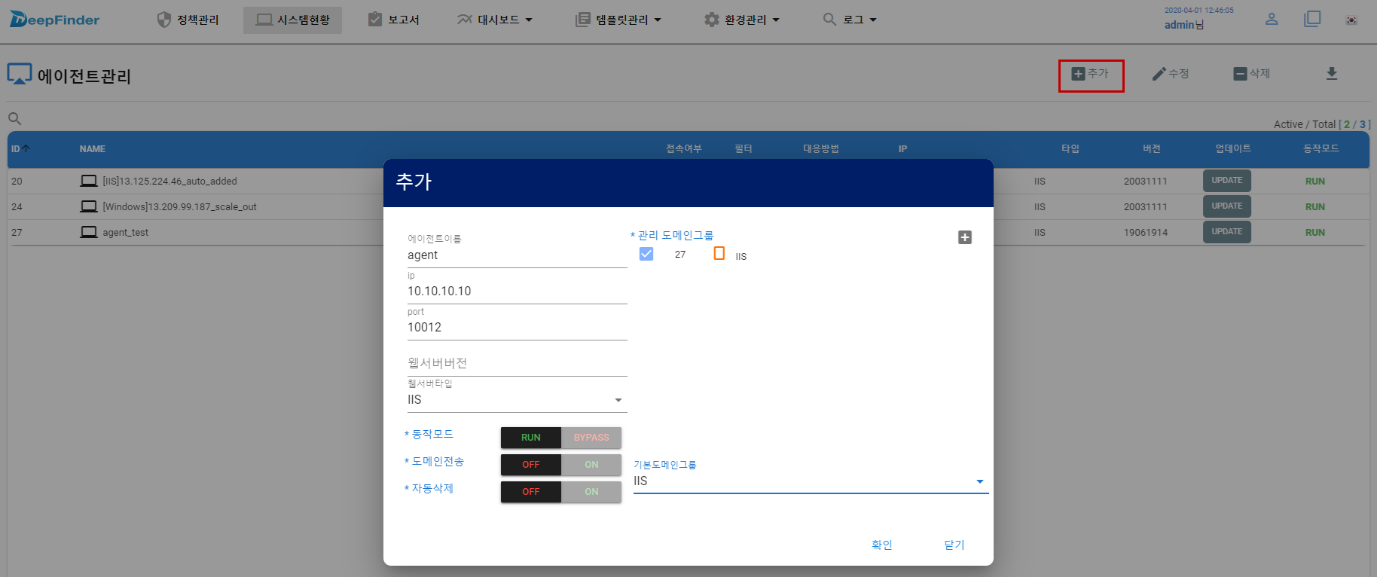The height and width of the screenshot is (577, 1377).
Task: Click UPDATE button for ID 20 row
Action: pyautogui.click(x=1226, y=181)
